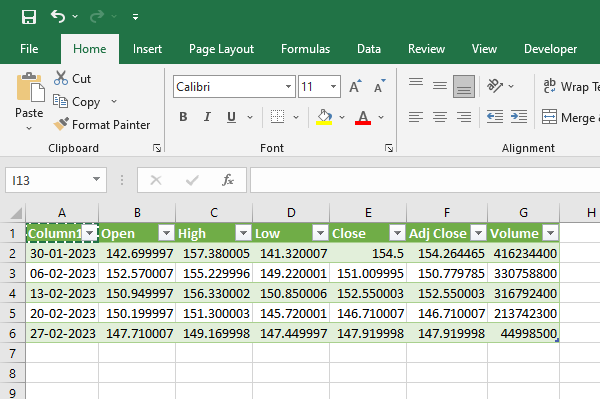Open the Column1 filter dropdown
Viewport: 600px width, 399px height.
pos(90,233)
